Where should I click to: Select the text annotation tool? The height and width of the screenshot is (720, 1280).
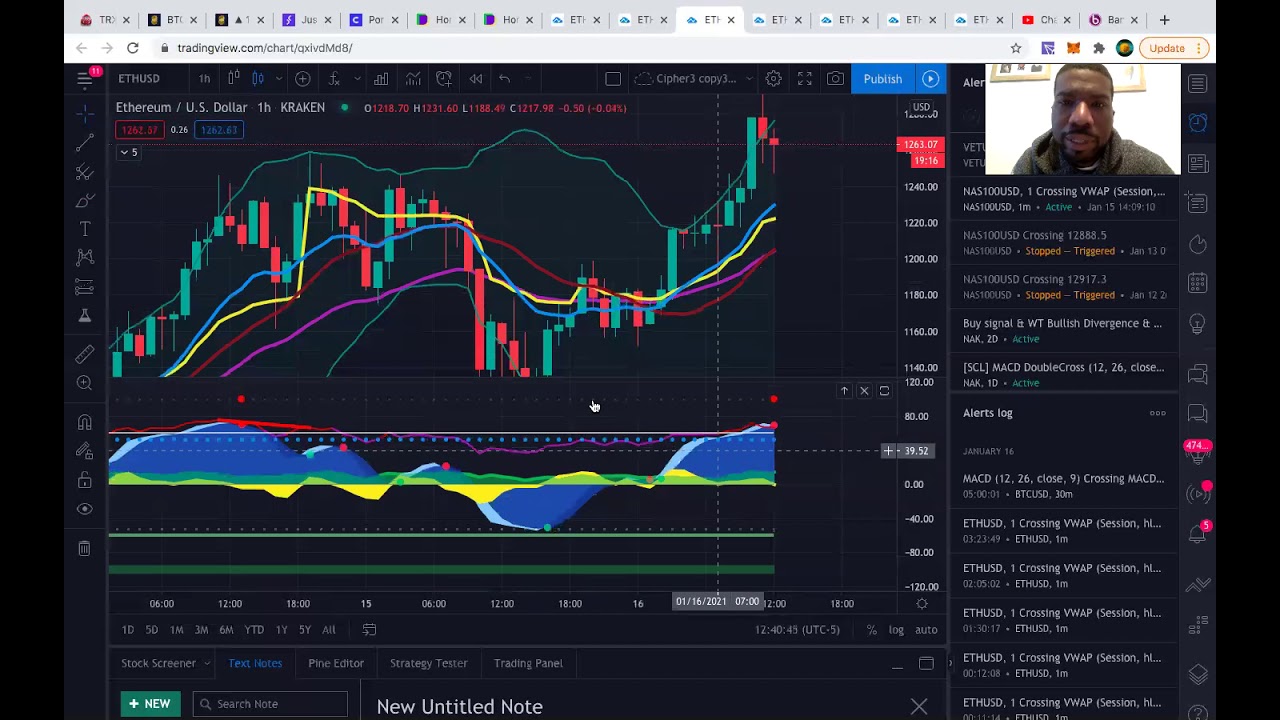[85, 229]
